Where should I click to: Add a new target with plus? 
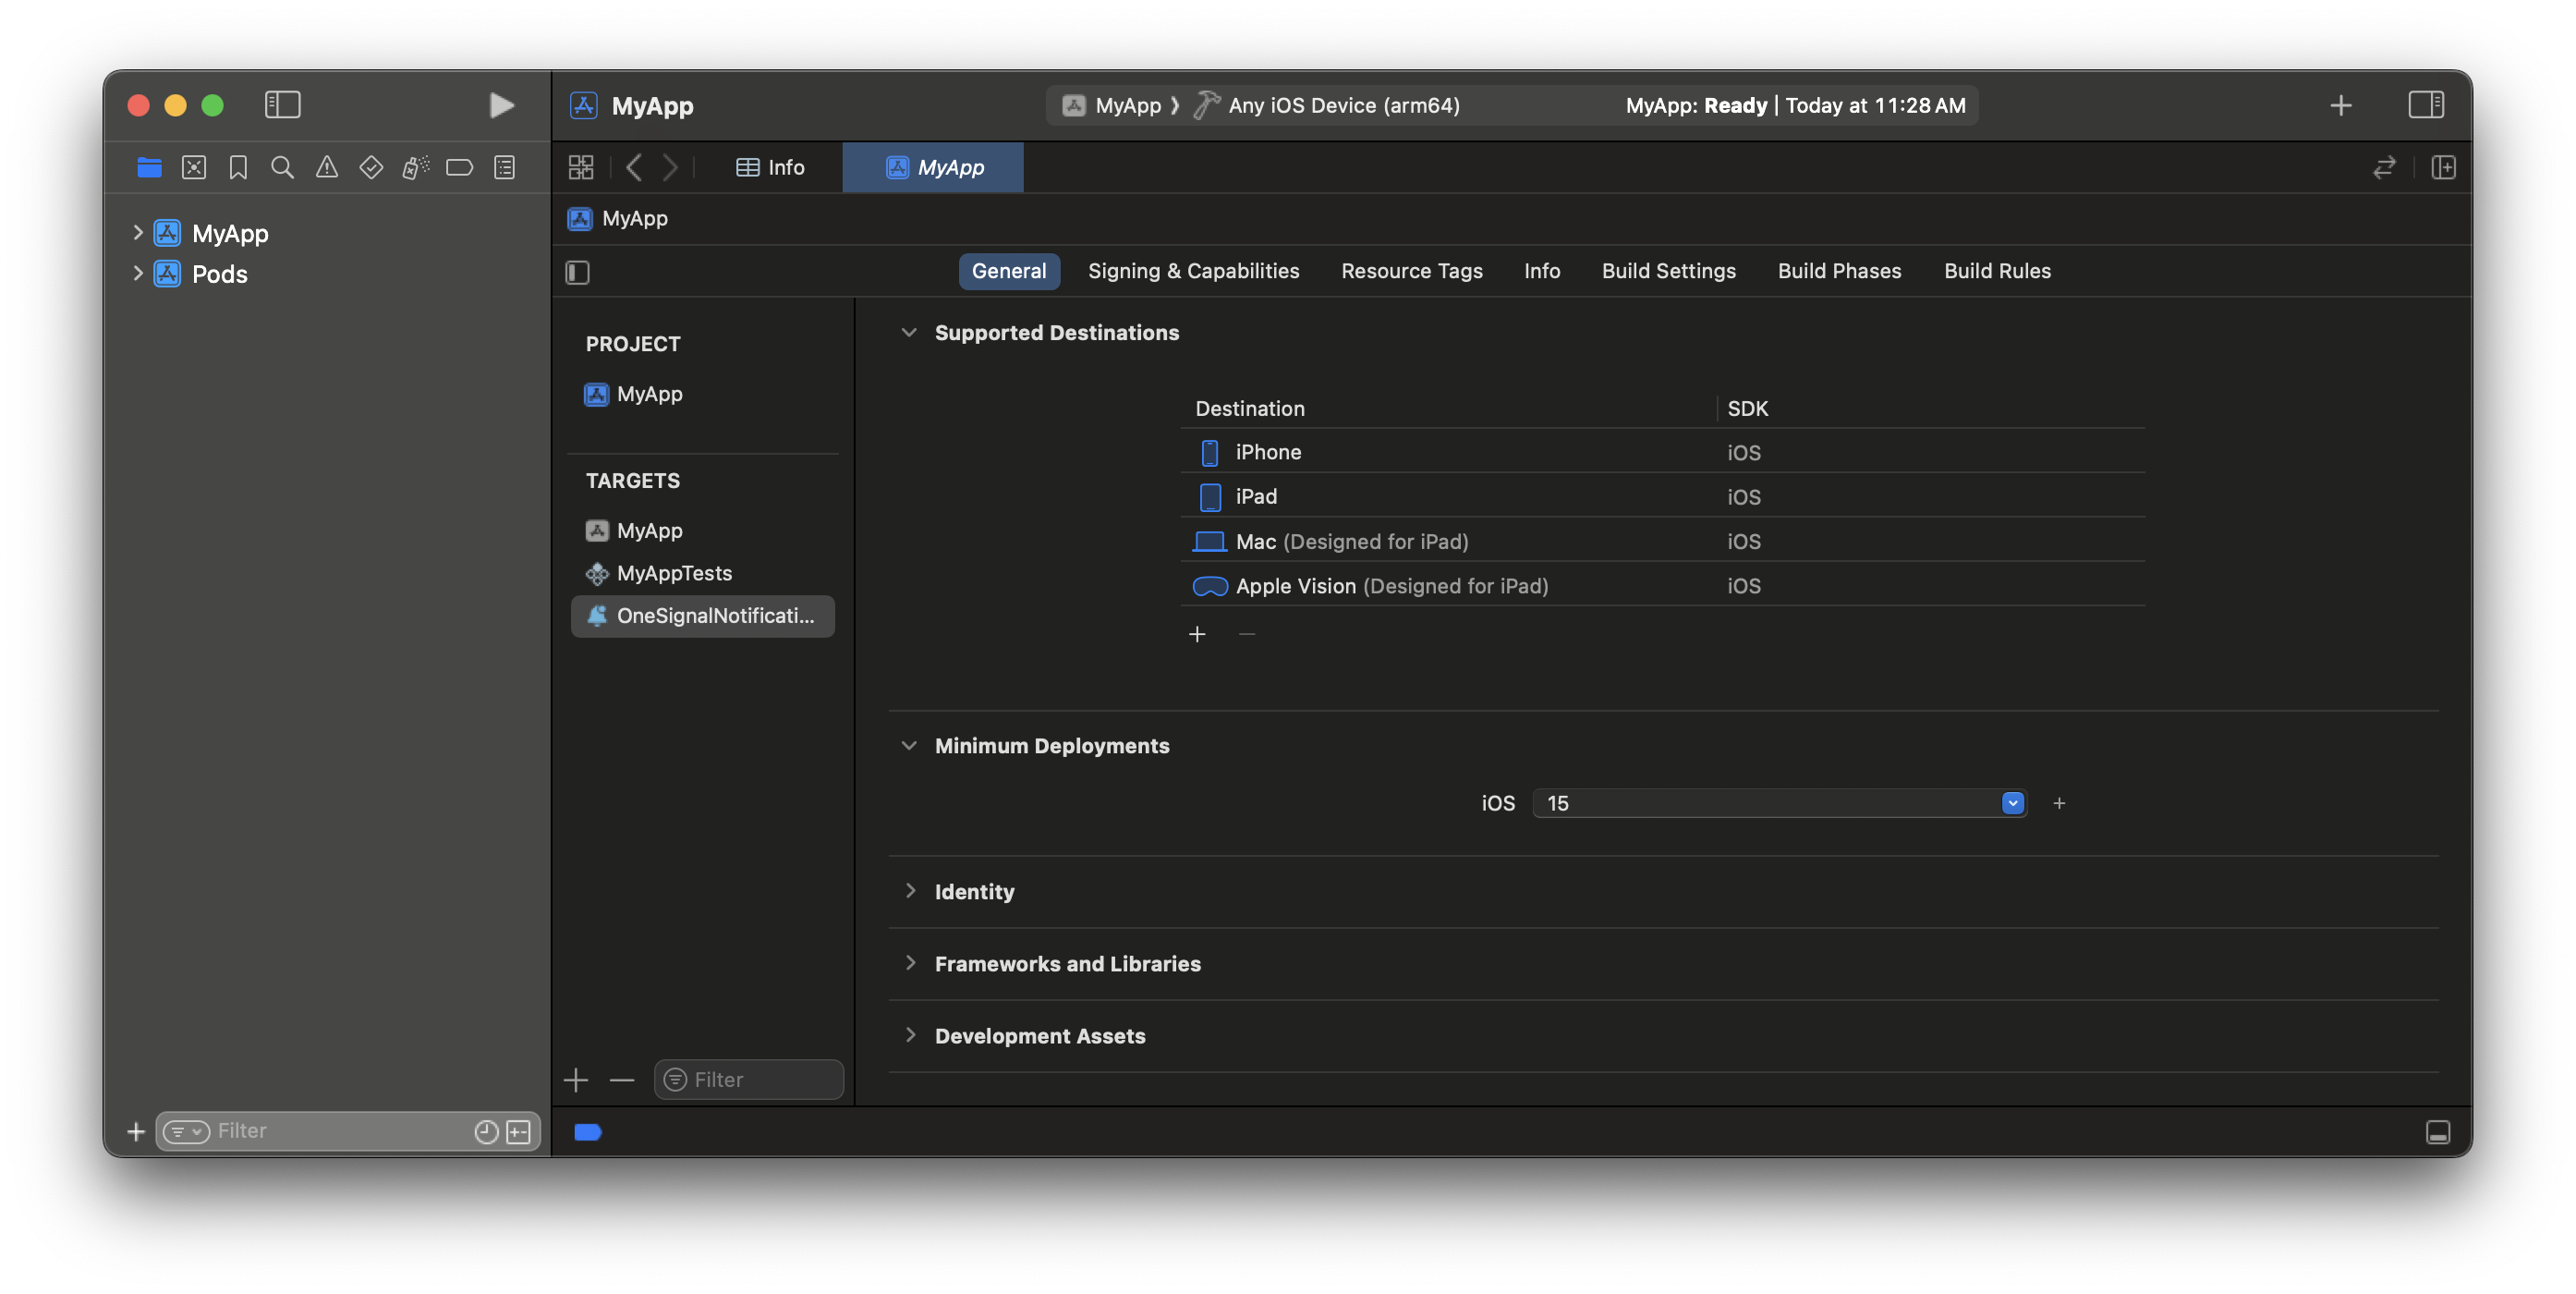click(x=576, y=1080)
